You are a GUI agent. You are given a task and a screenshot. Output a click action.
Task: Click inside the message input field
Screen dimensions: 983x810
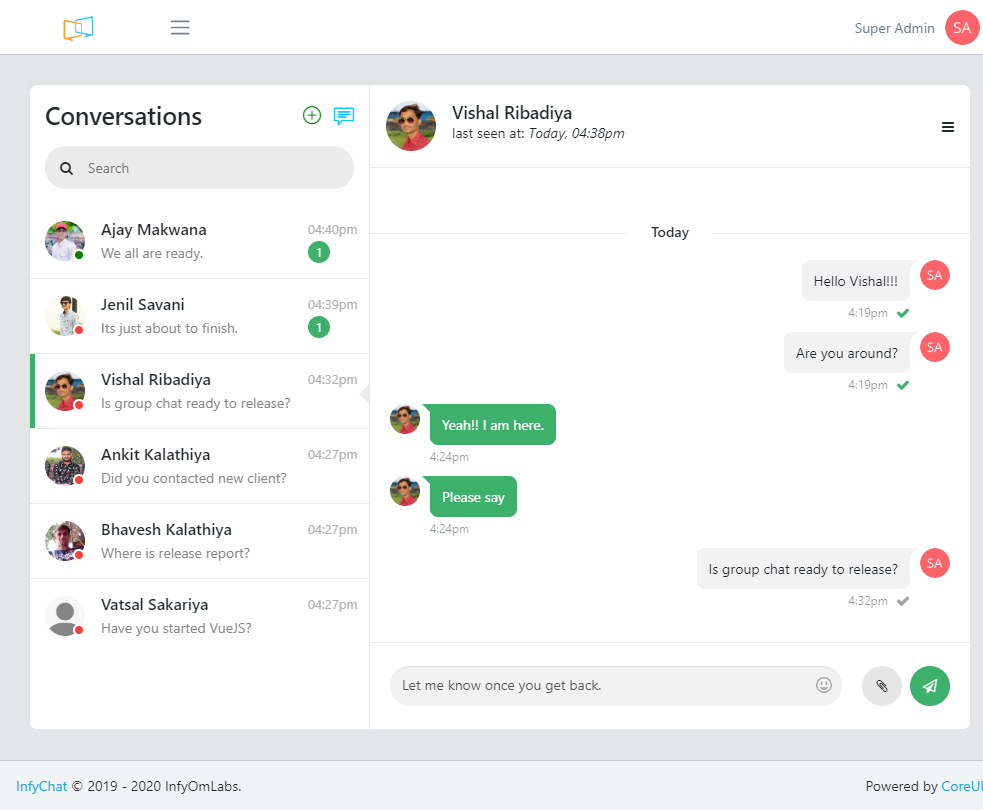click(x=600, y=685)
